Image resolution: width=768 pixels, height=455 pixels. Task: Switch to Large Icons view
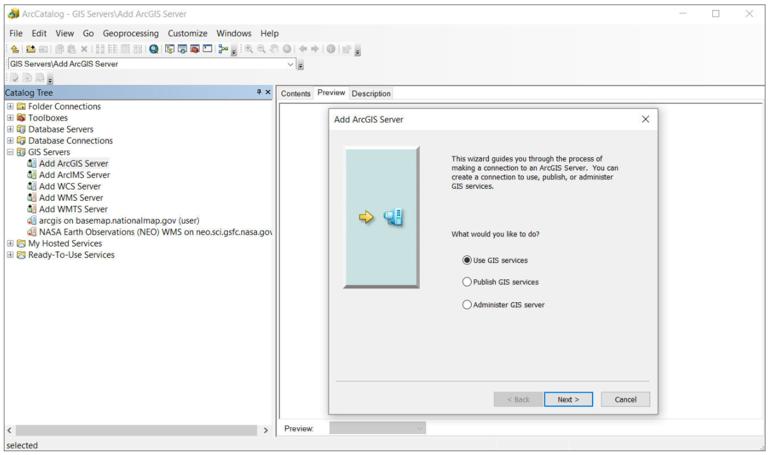[x=100, y=49]
